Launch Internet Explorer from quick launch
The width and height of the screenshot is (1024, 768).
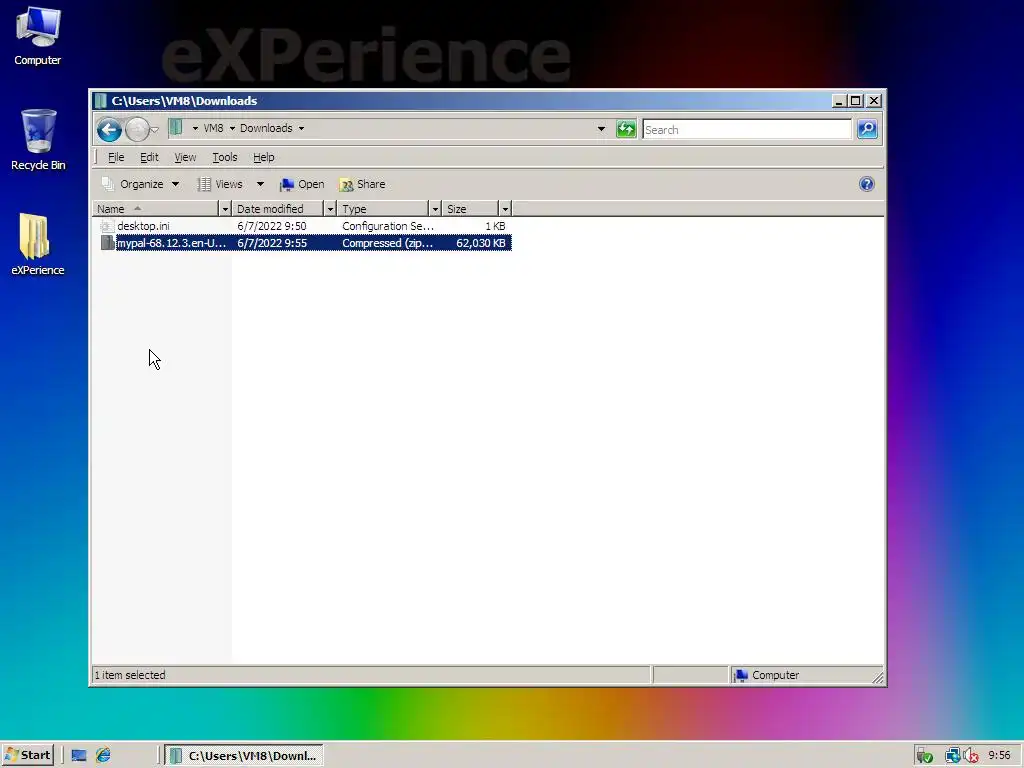click(103, 756)
